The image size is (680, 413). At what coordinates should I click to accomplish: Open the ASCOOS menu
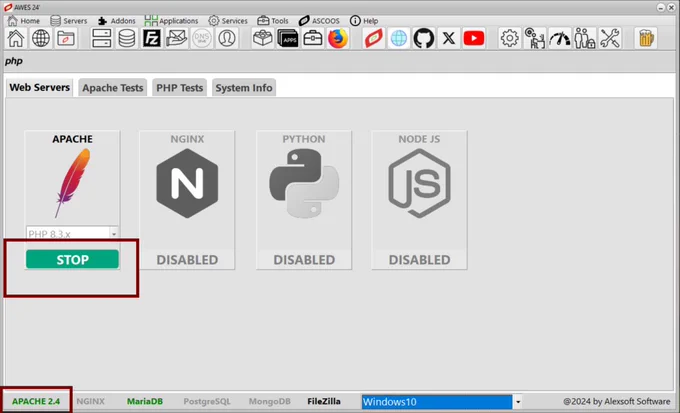point(320,20)
